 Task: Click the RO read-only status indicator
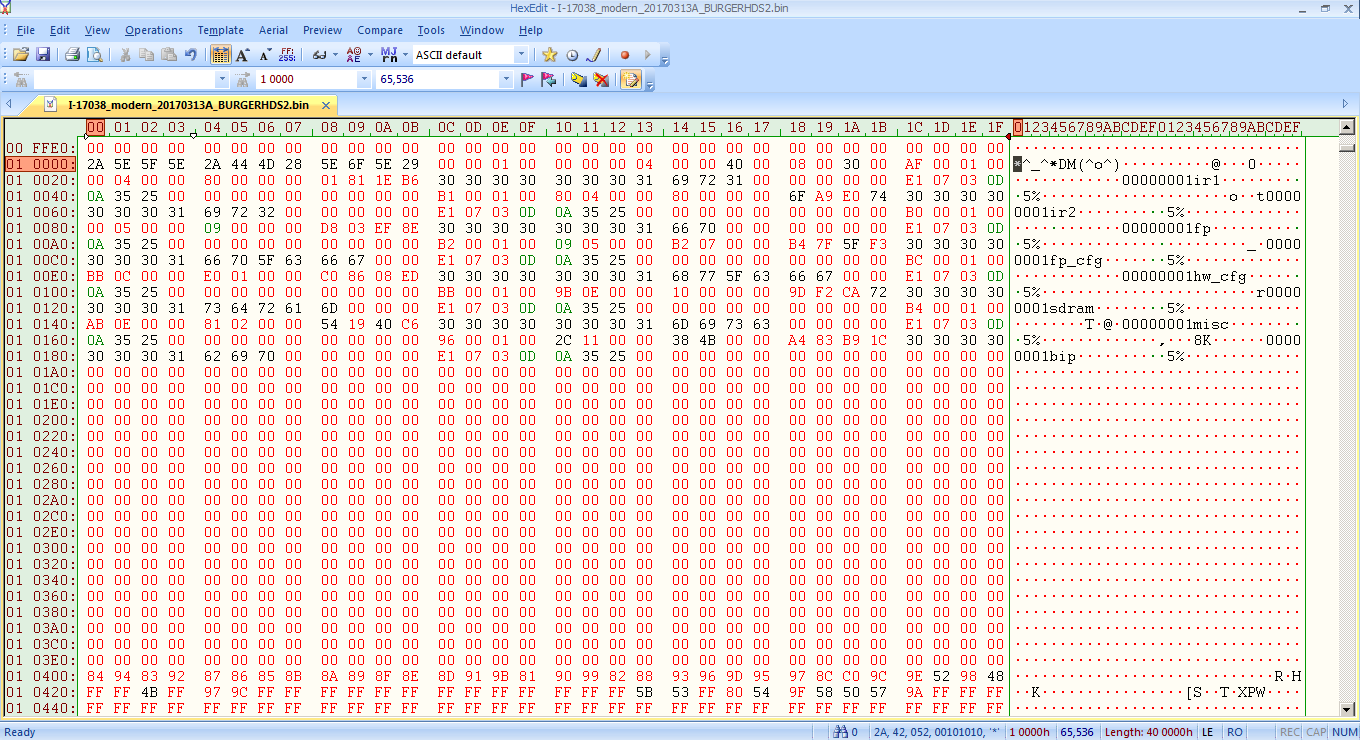pos(1235,732)
